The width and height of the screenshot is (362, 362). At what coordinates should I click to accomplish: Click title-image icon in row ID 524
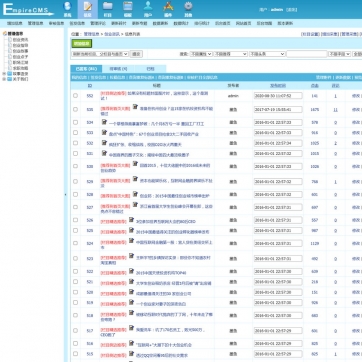(x=131, y=240)
